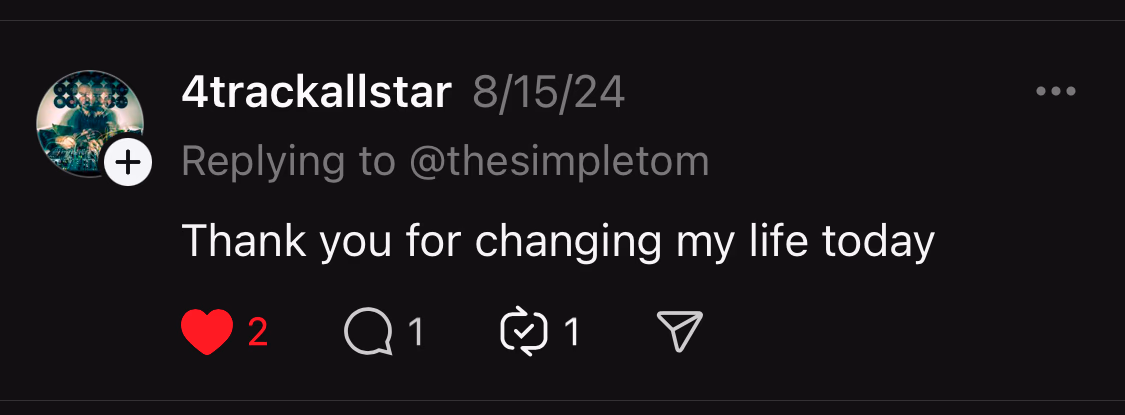
Task: Share the post with paper plane icon
Action: pos(680,332)
